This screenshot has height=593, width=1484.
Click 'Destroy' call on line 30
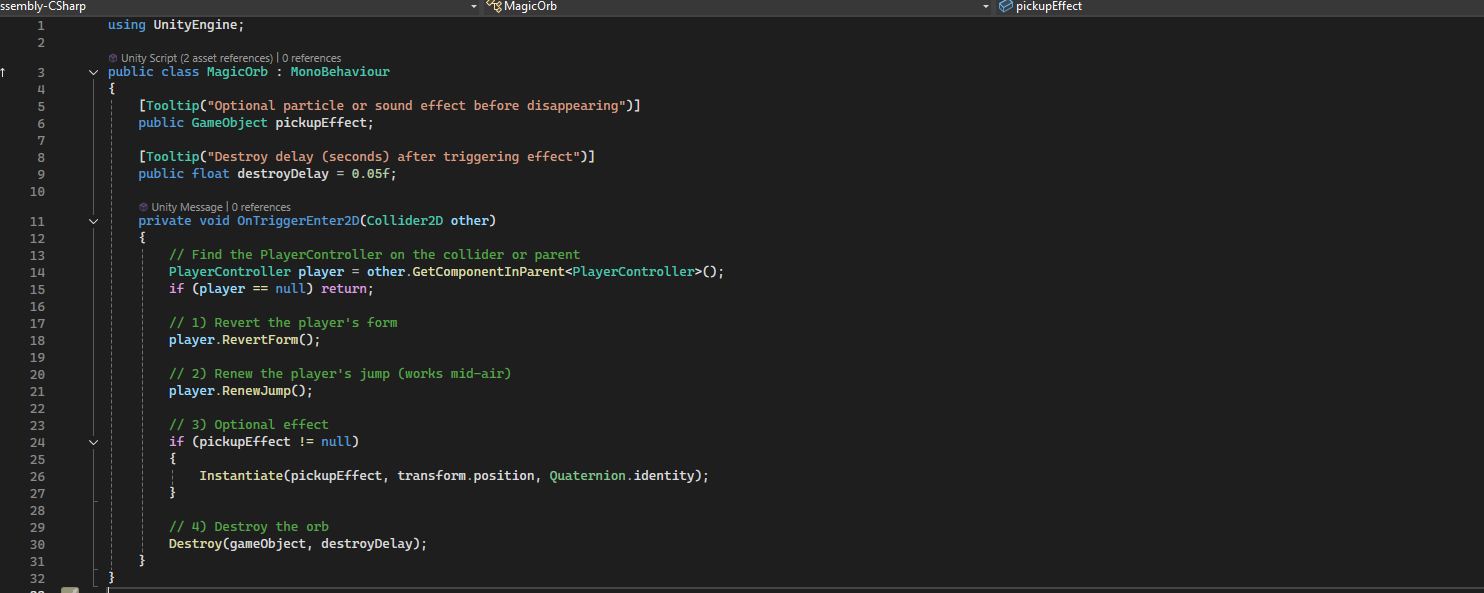click(195, 544)
